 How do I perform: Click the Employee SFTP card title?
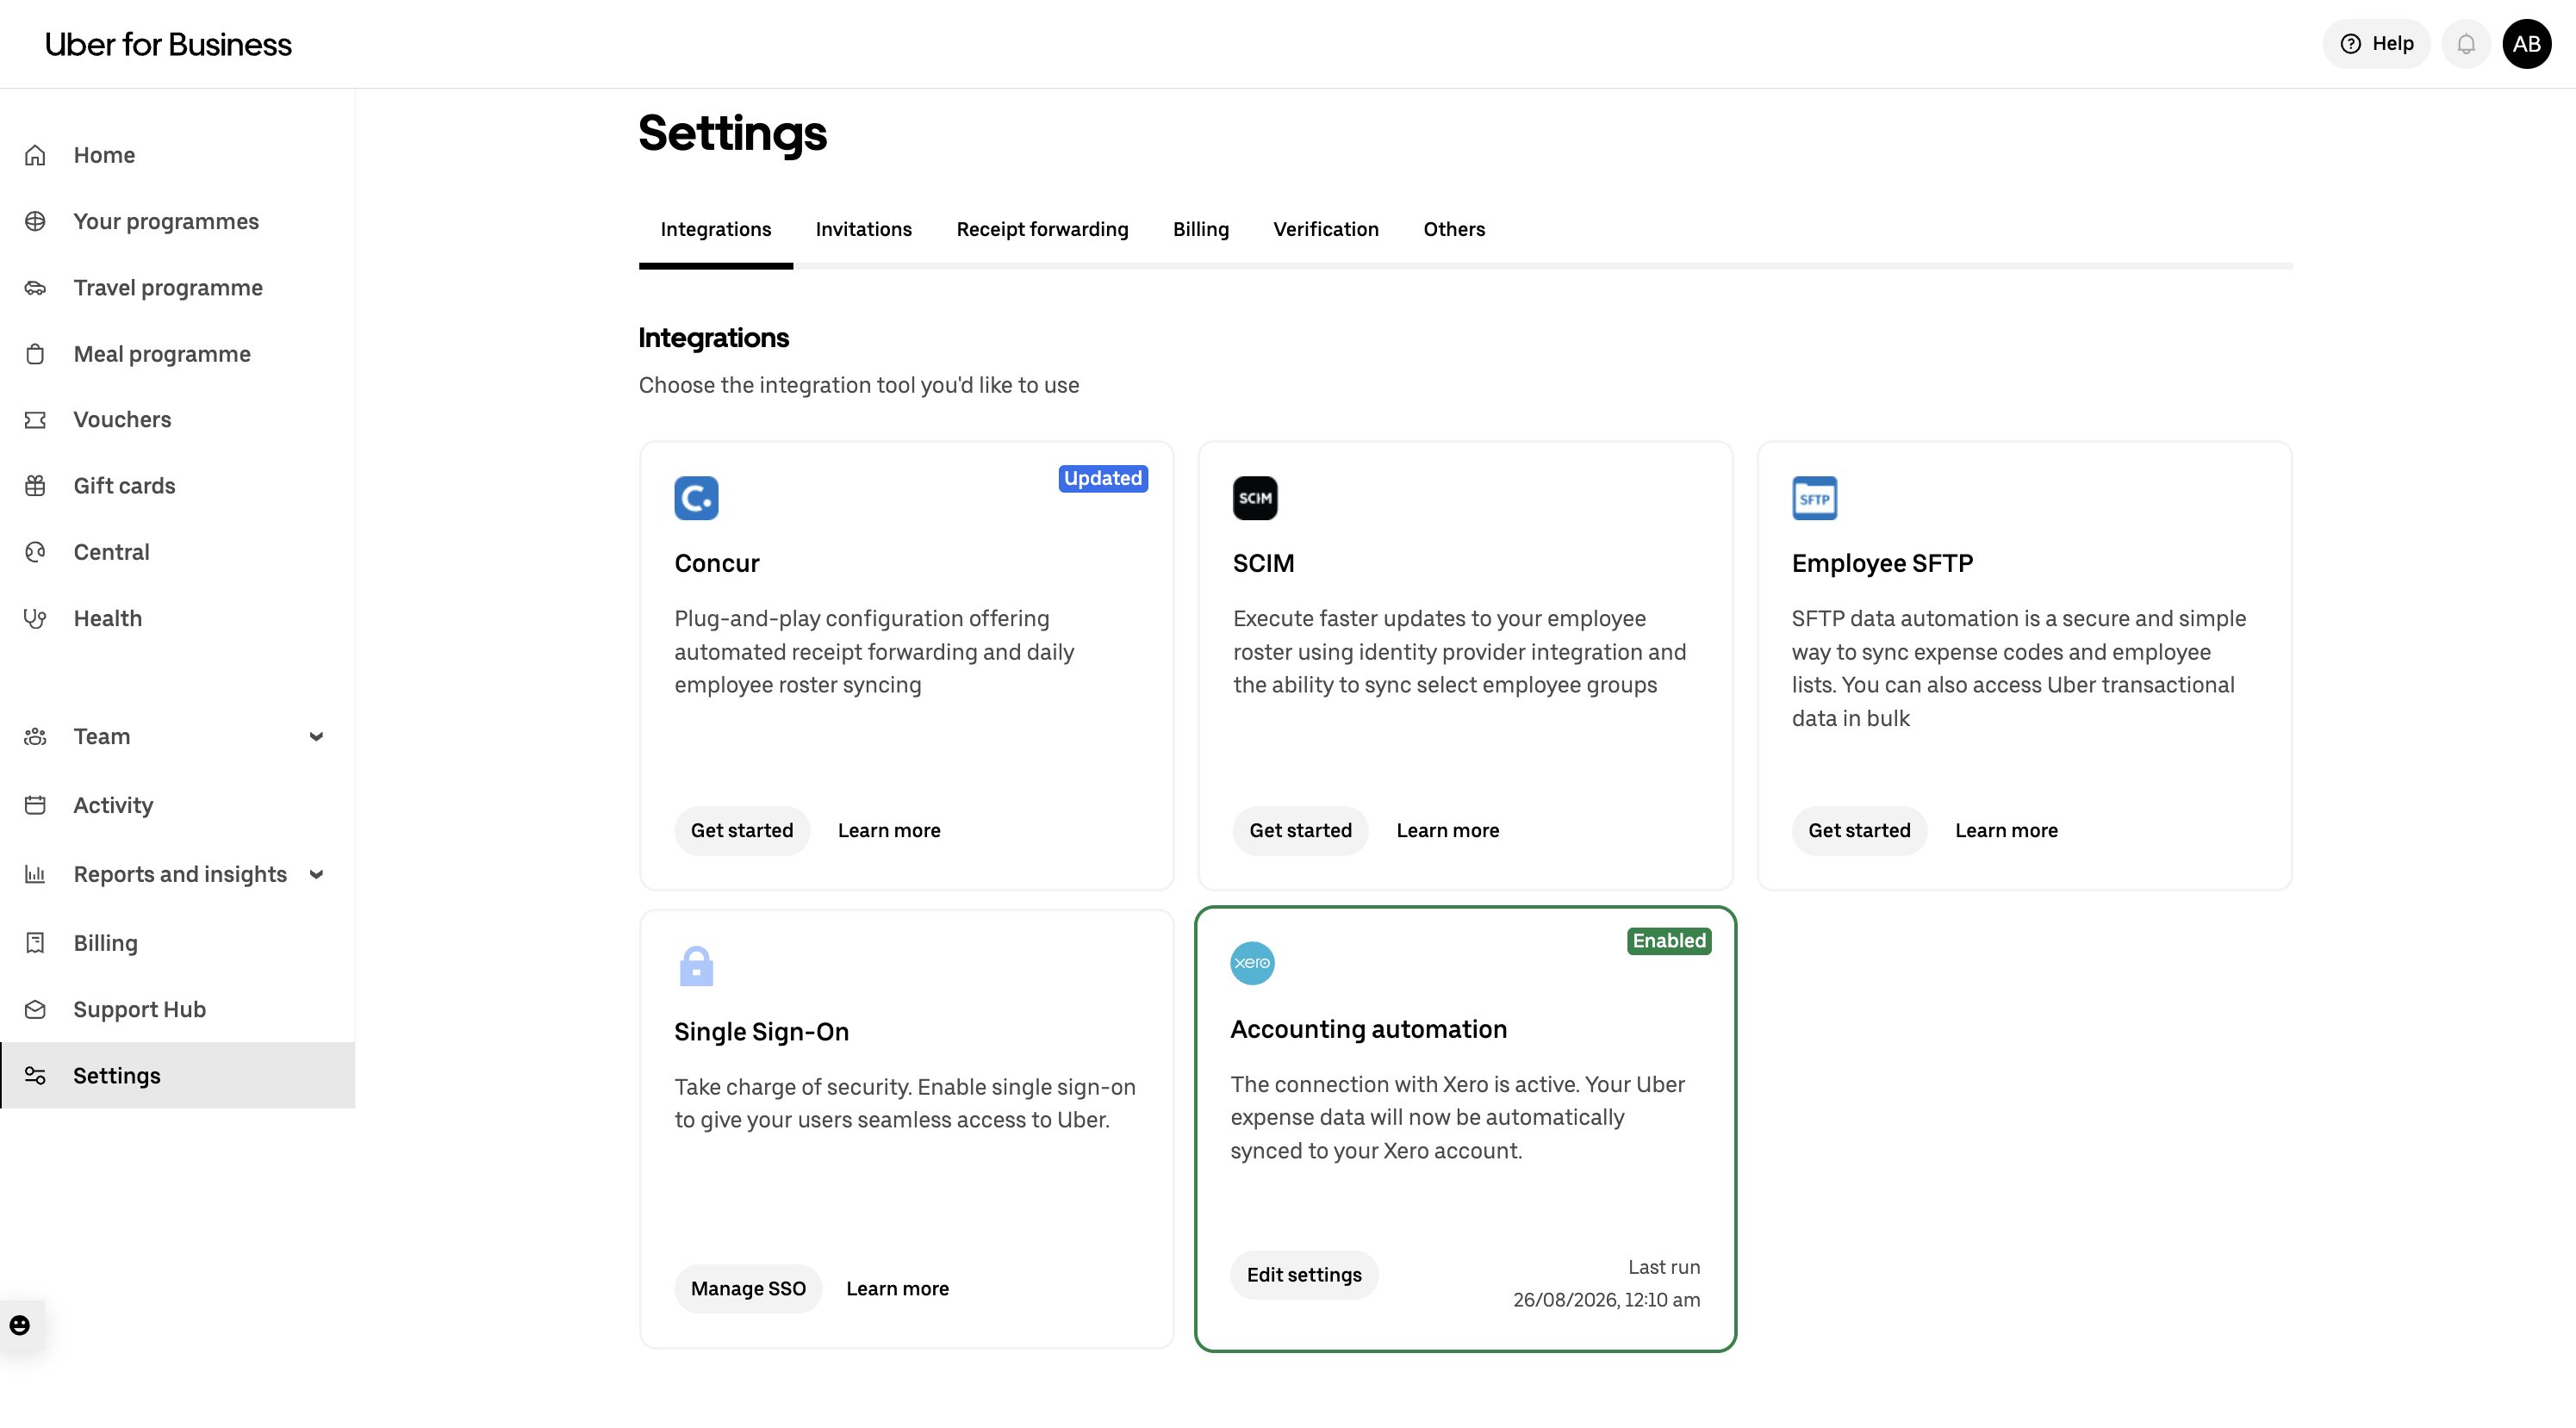[1882, 563]
